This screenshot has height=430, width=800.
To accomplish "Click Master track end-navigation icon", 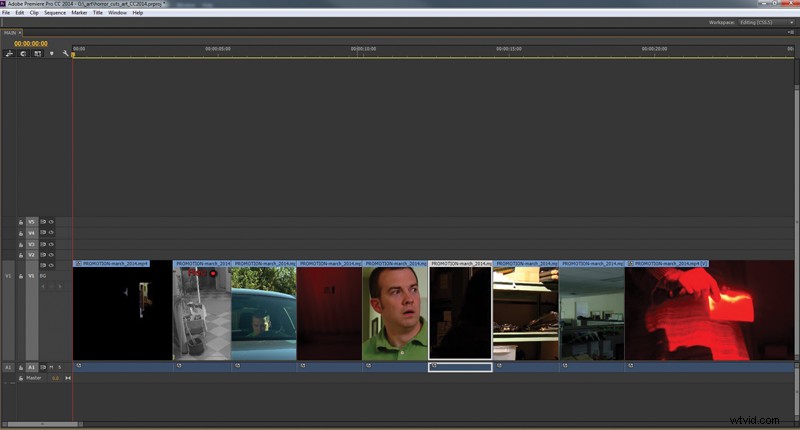I will 68,378.
